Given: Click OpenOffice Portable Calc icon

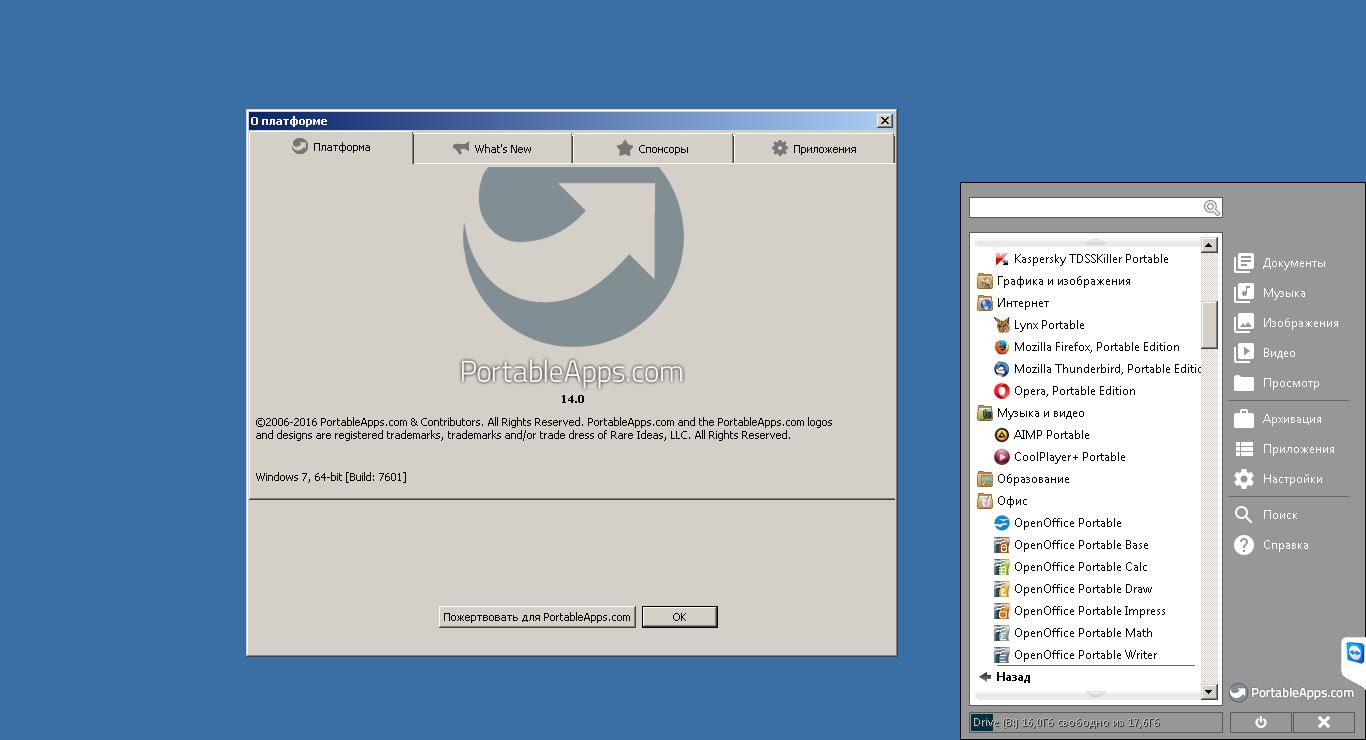Looking at the screenshot, I should click(x=1001, y=567).
